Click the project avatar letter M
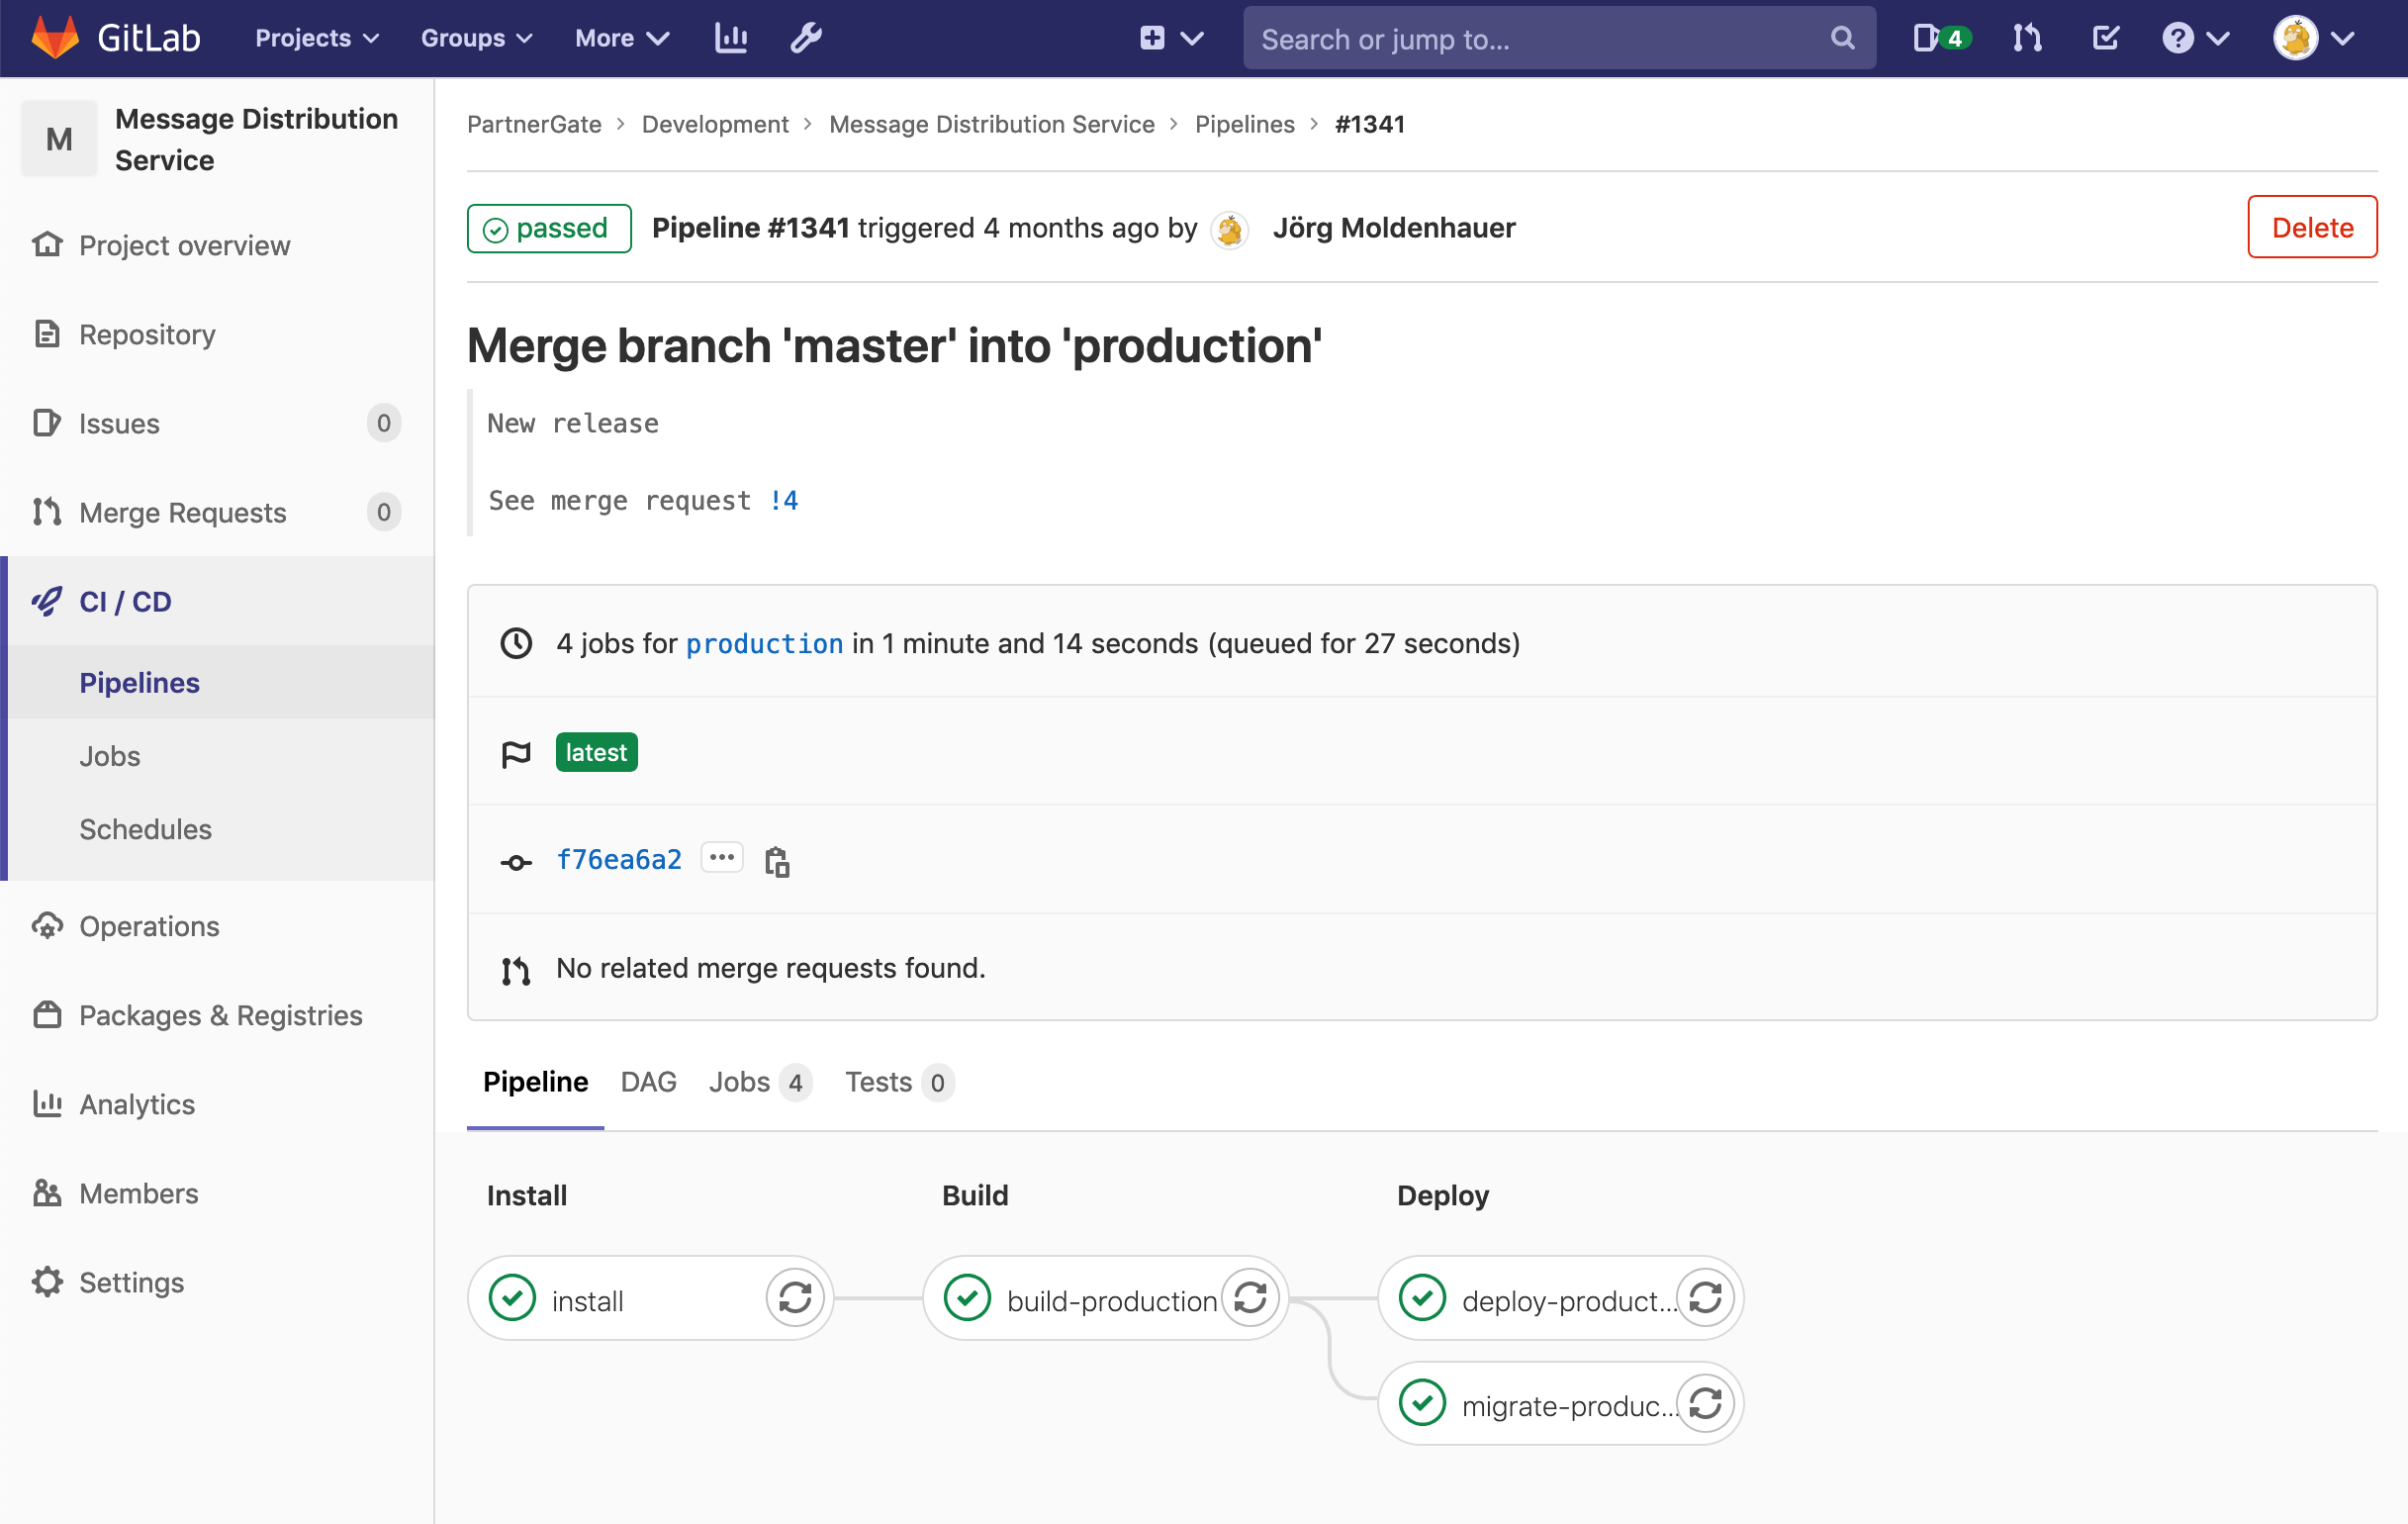The height and width of the screenshot is (1524, 2408). (59, 139)
